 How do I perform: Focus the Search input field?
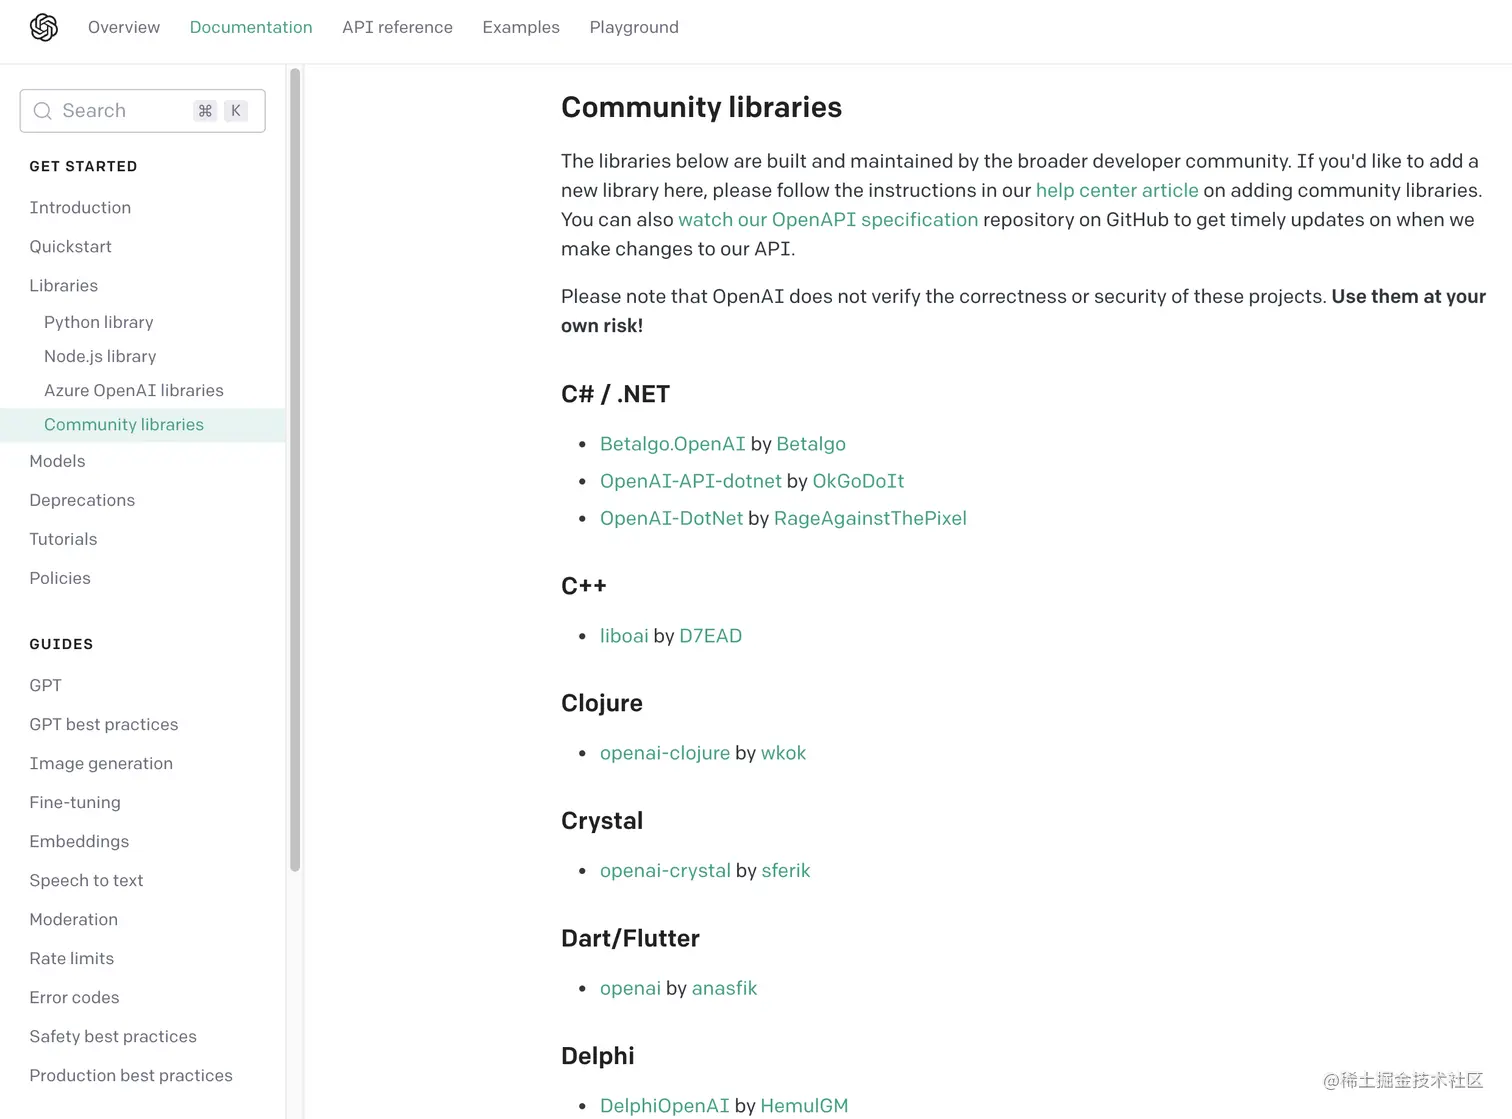point(142,111)
